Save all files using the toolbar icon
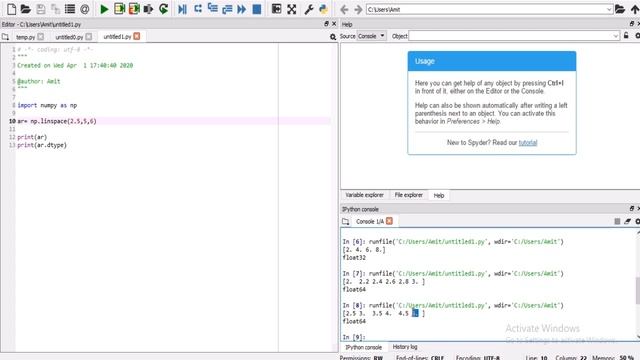The image size is (640, 360). click(55, 9)
